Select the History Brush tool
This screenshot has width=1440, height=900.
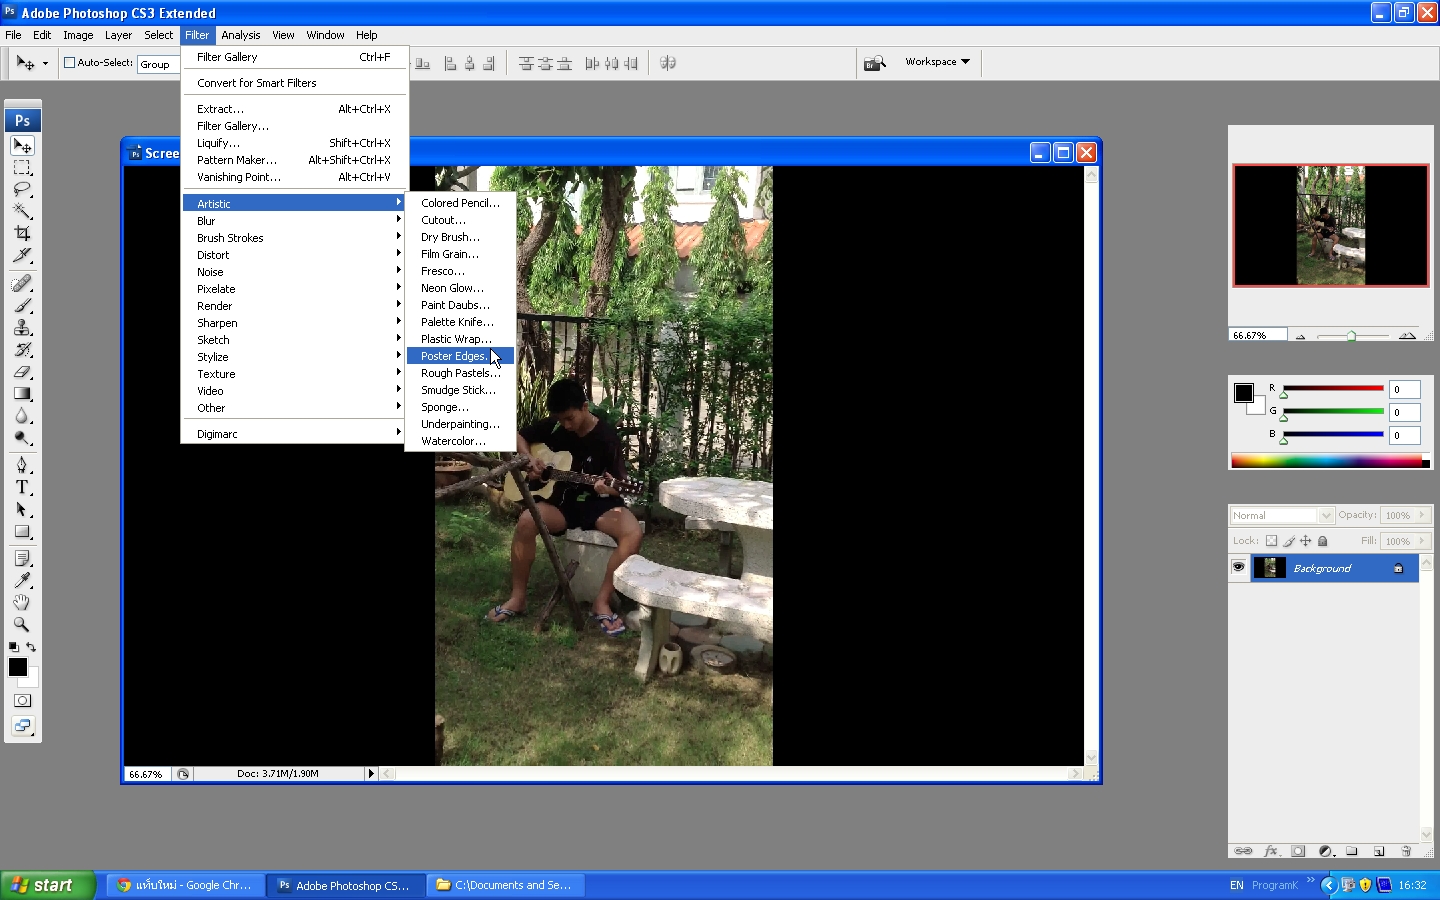pyautogui.click(x=22, y=350)
